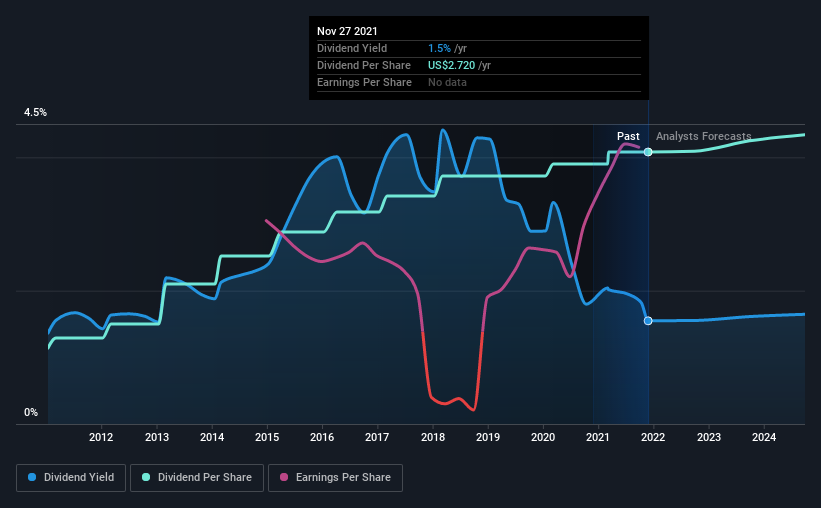The width and height of the screenshot is (821, 508).
Task: Select the 2015 label on the x-axis
Action: [x=267, y=437]
